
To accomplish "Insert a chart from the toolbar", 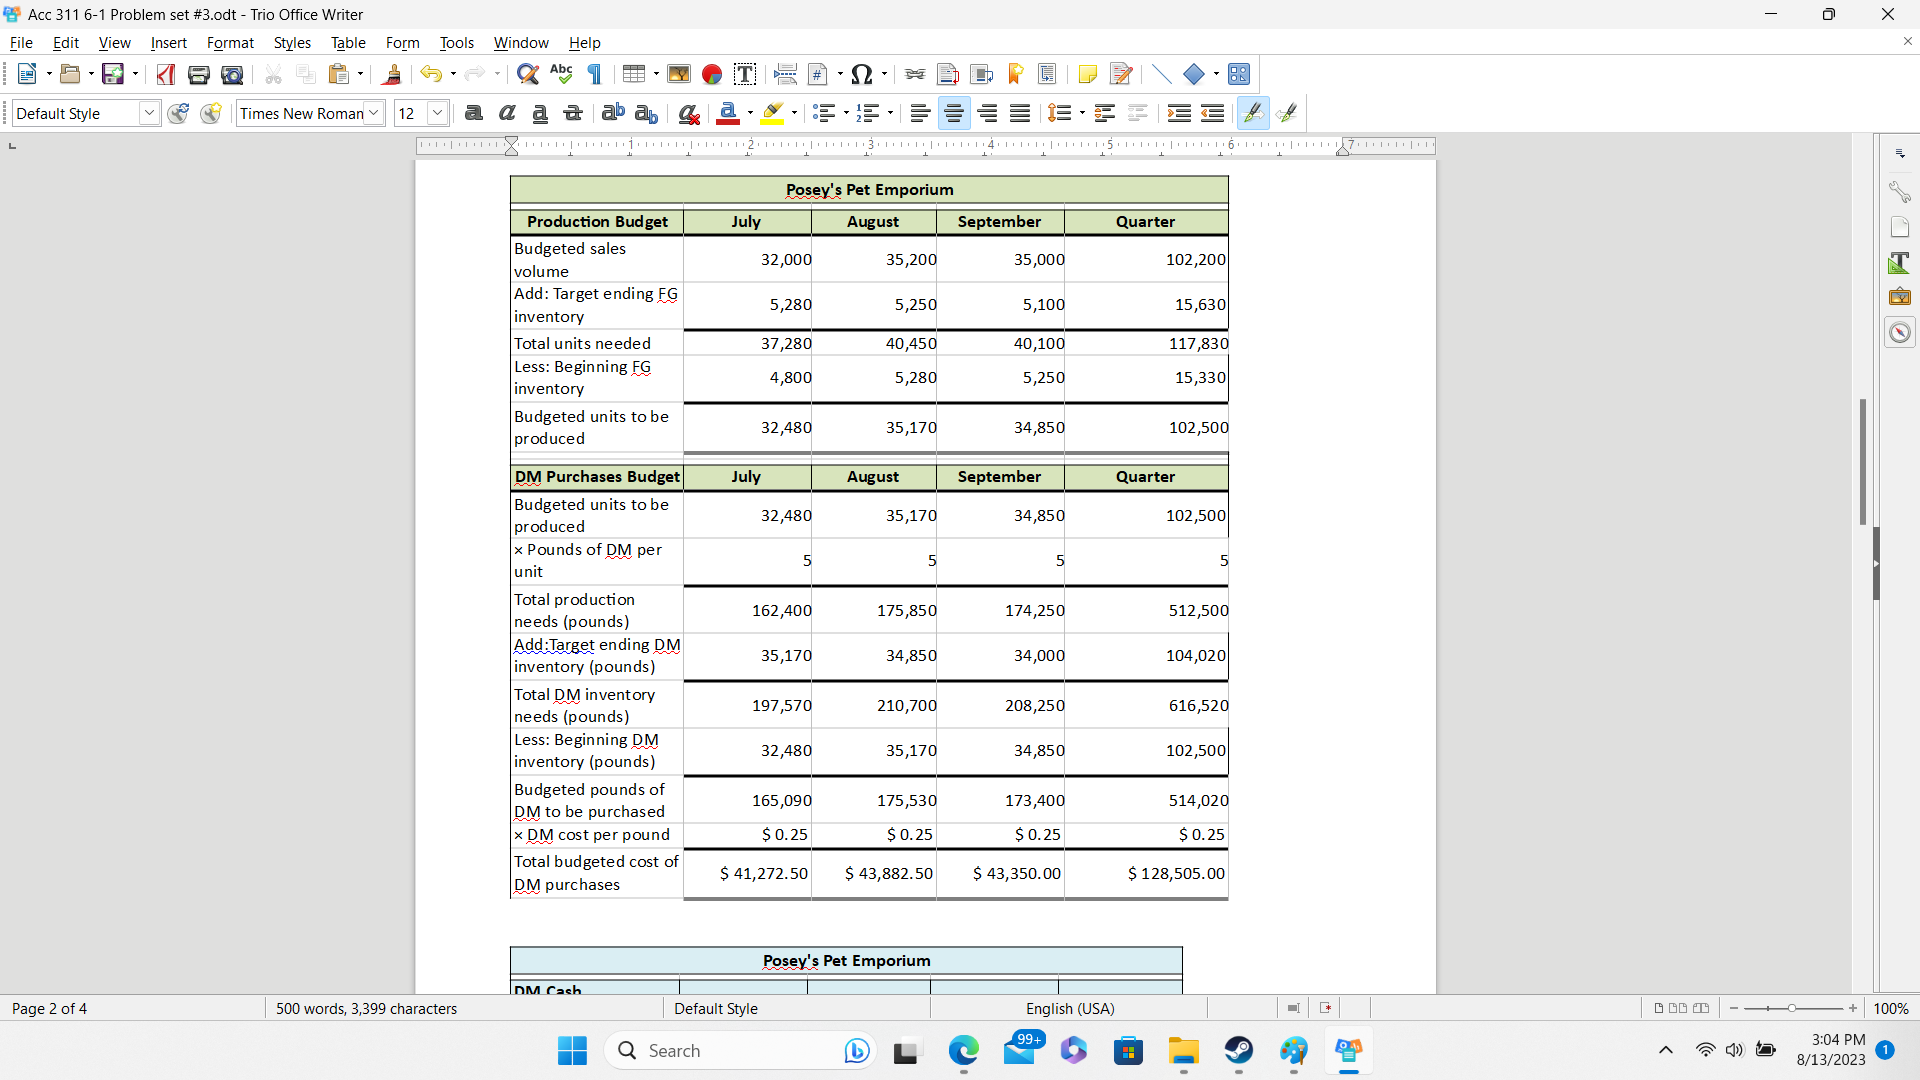I will pyautogui.click(x=712, y=74).
